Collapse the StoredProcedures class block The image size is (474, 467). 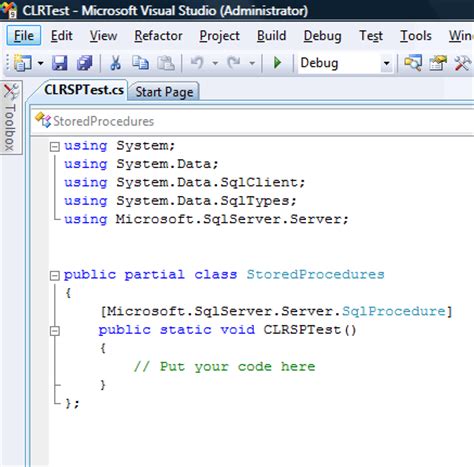(x=54, y=275)
